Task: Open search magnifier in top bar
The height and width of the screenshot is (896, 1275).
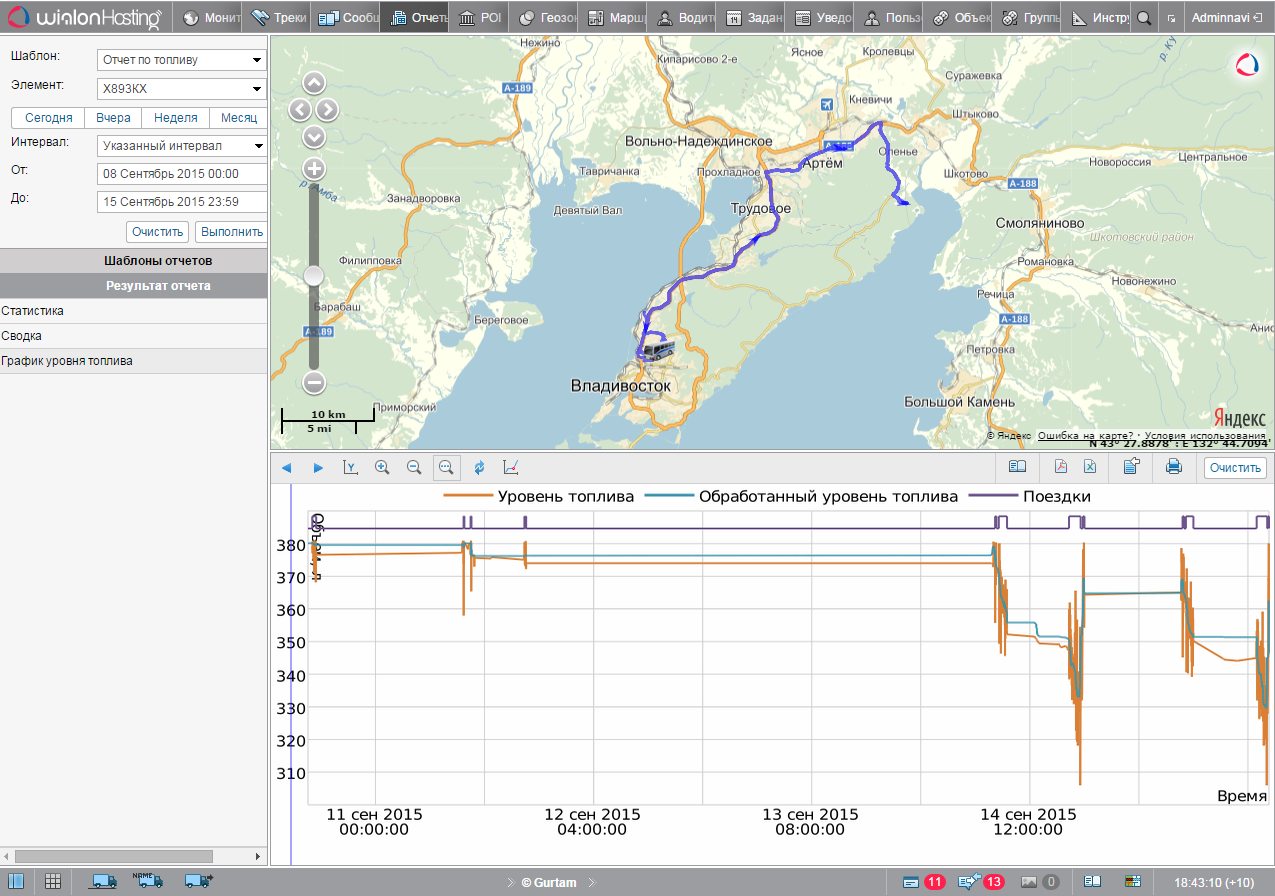Action: [1145, 18]
